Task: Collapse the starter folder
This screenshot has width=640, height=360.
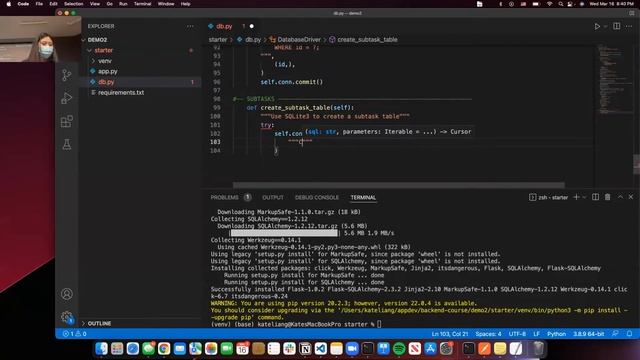Action: (103, 50)
